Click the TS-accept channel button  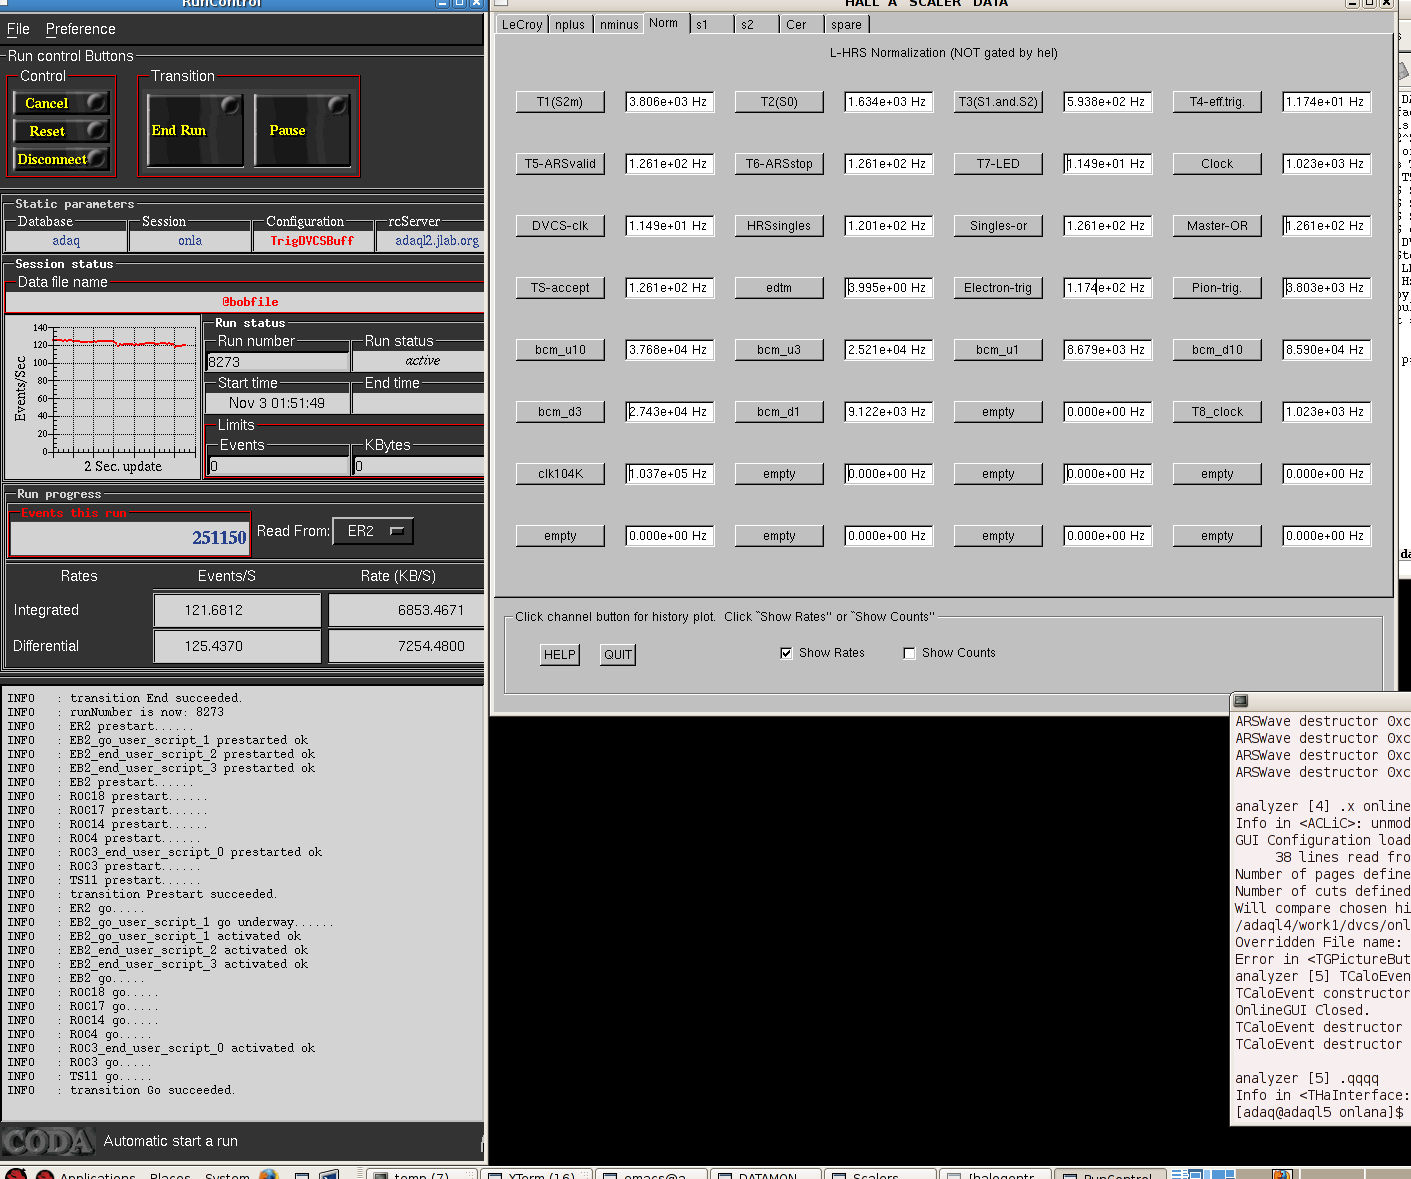(560, 288)
